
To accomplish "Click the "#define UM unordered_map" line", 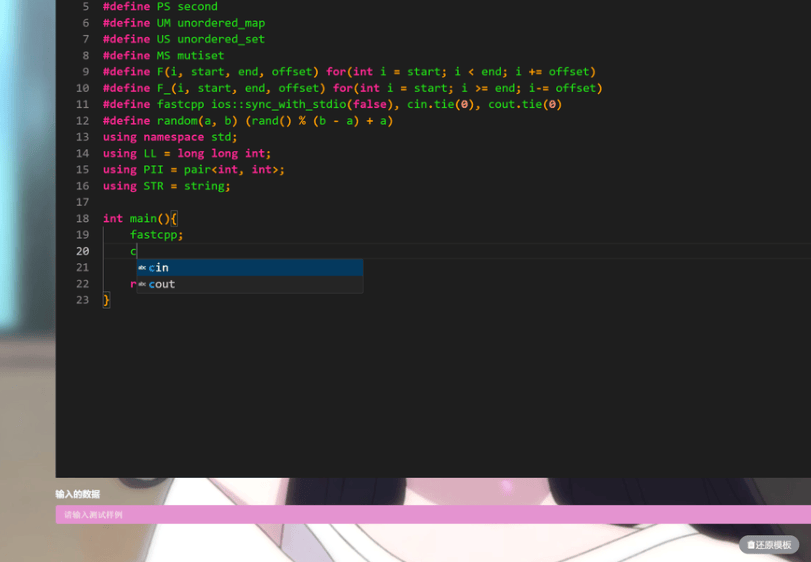I will pos(184,23).
